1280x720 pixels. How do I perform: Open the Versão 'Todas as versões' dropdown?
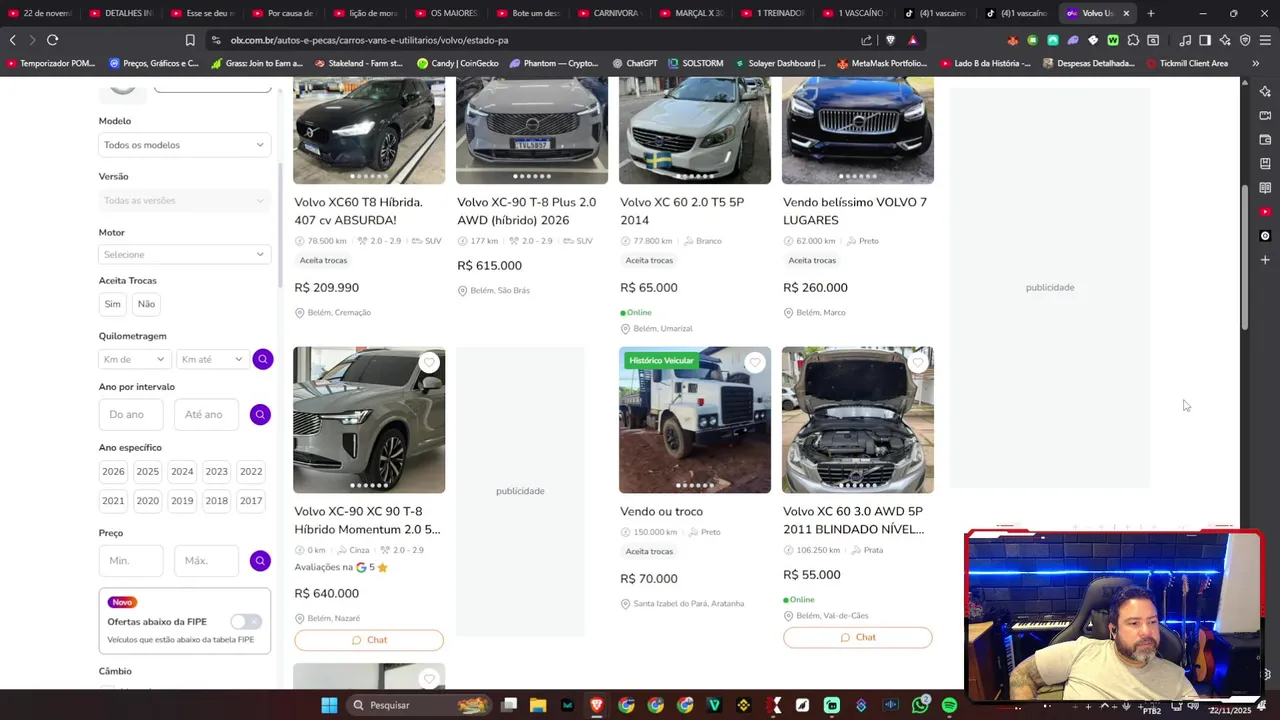pos(185,200)
